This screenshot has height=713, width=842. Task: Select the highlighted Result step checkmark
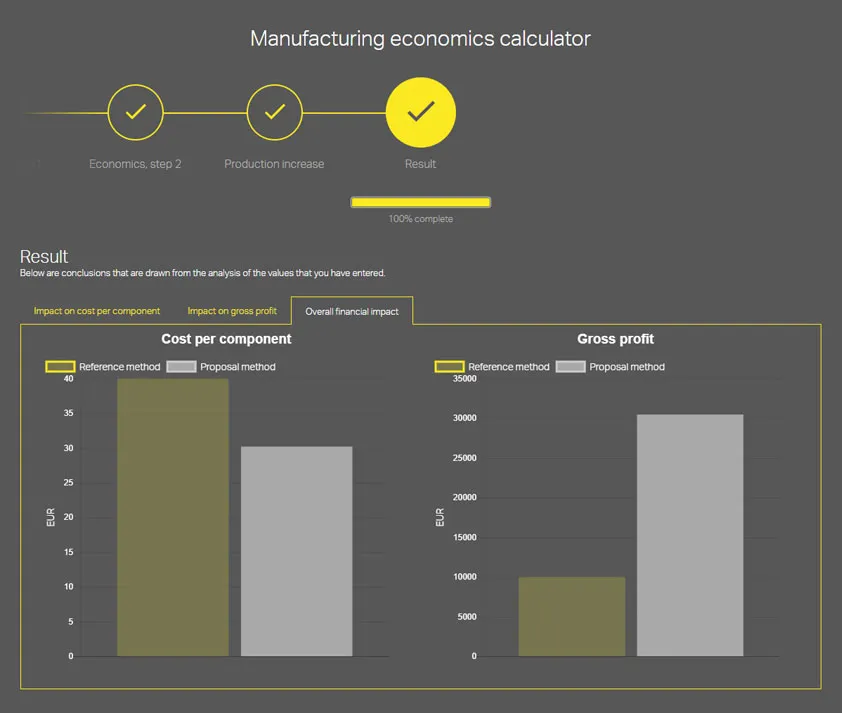click(420, 112)
